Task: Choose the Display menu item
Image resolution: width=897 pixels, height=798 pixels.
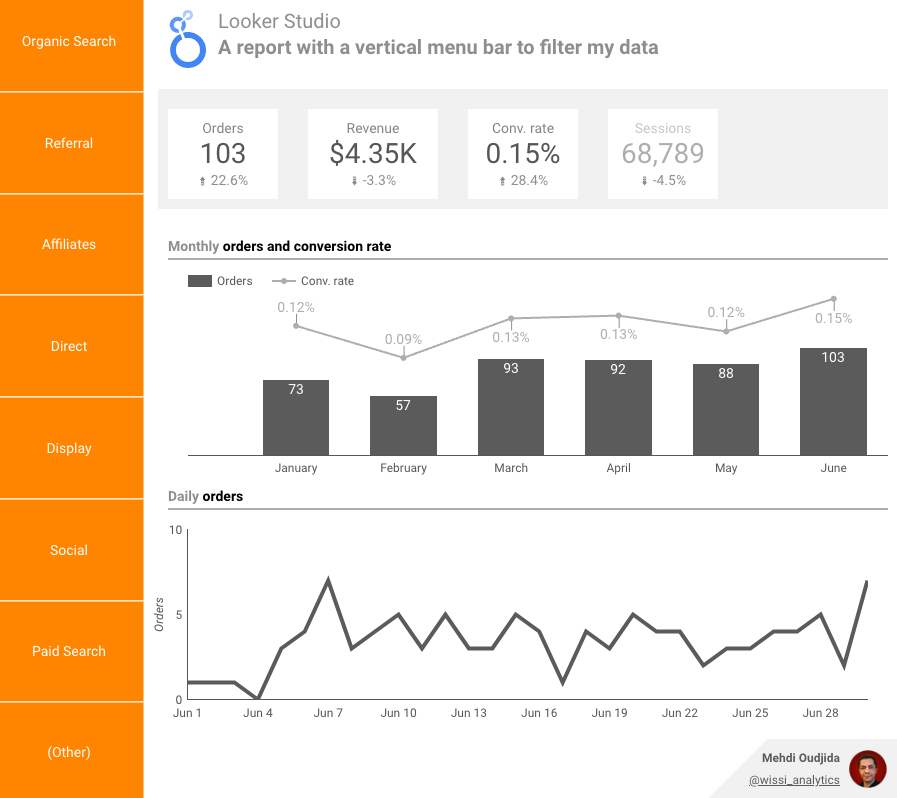Action: (x=72, y=448)
